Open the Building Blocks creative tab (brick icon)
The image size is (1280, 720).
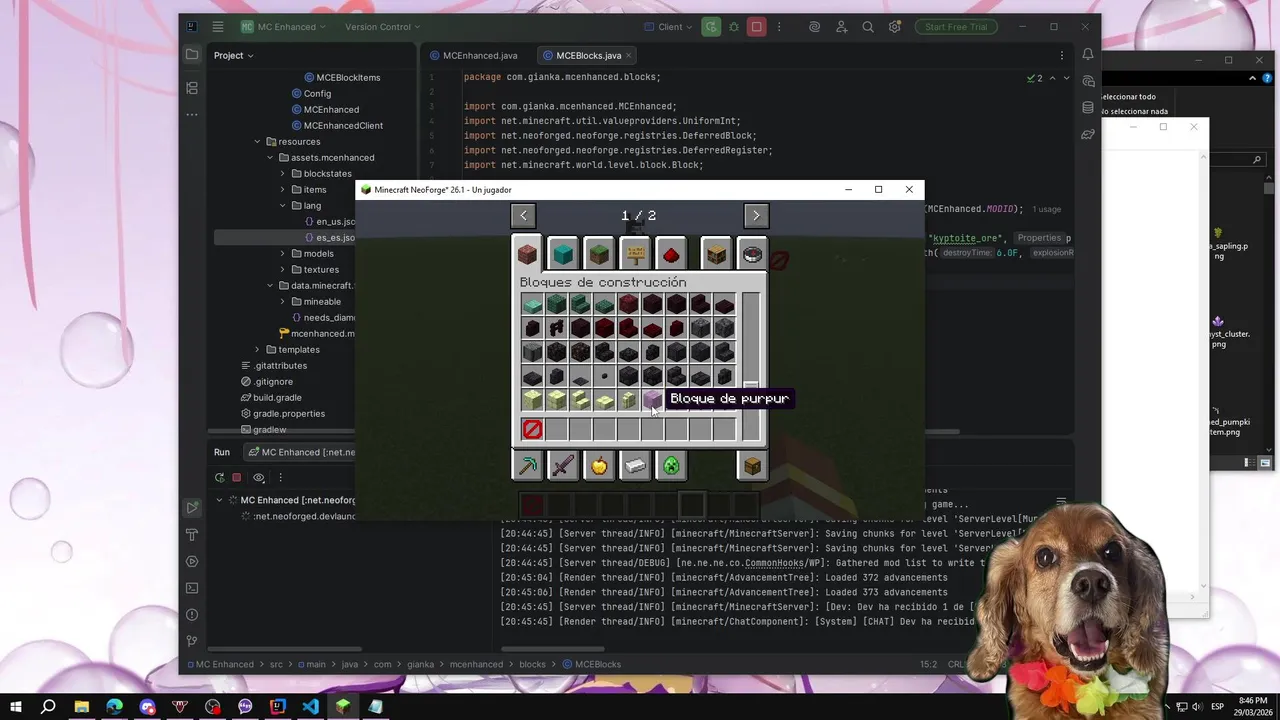click(527, 254)
